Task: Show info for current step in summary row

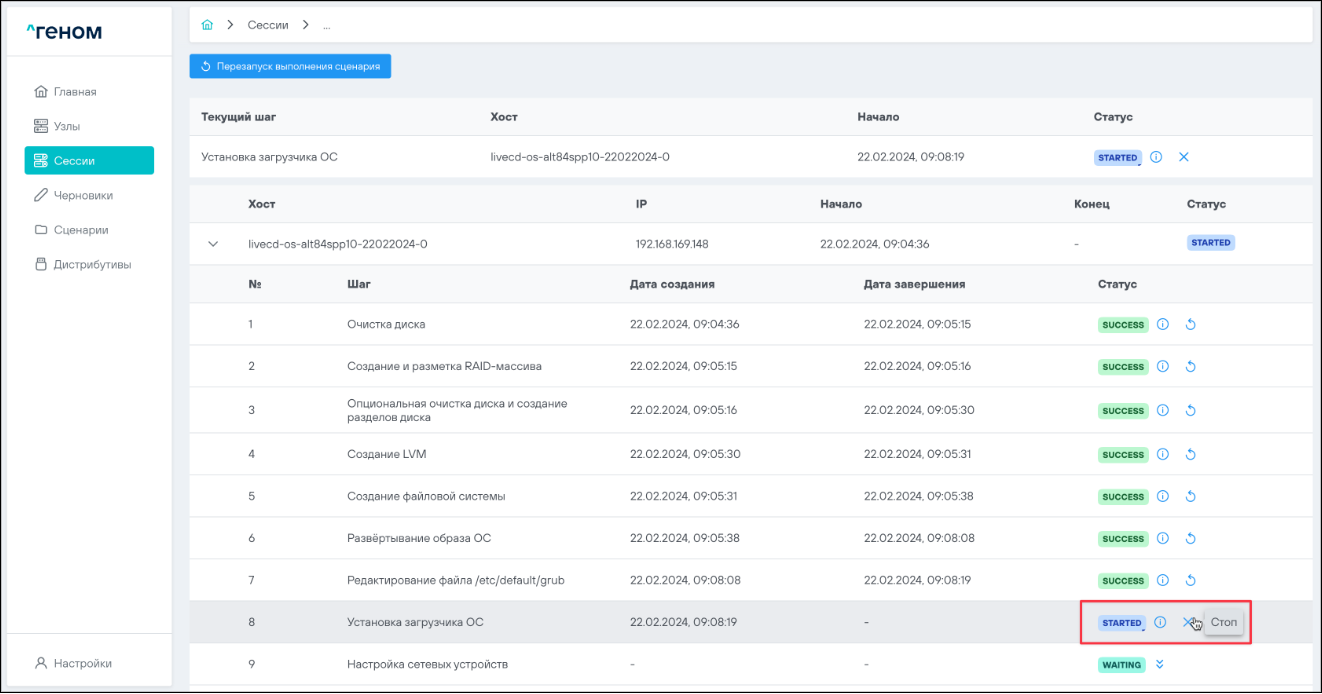Action: coord(1156,157)
